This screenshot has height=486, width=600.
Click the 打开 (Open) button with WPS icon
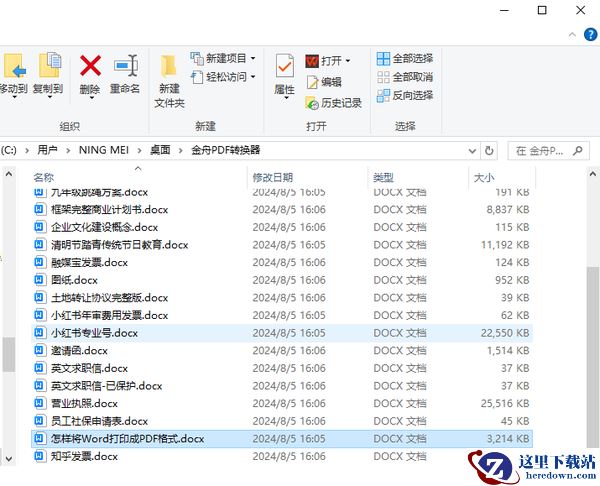point(323,61)
